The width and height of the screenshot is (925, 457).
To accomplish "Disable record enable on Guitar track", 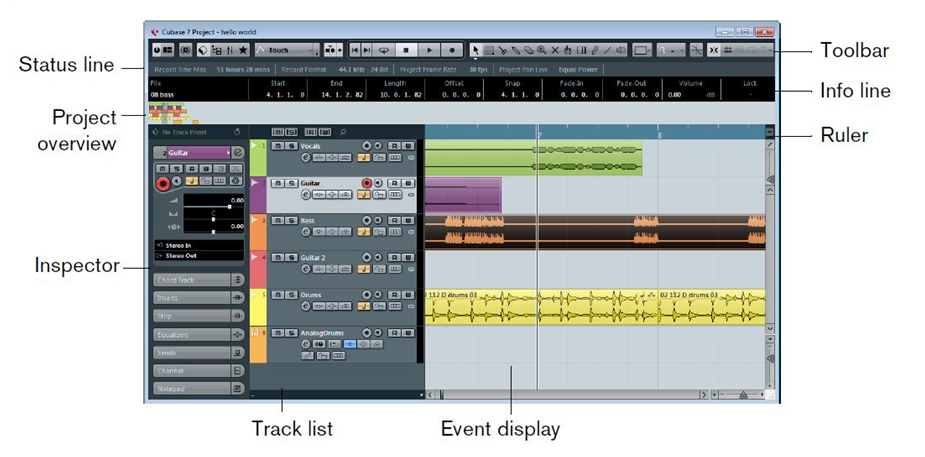I will 366,183.
